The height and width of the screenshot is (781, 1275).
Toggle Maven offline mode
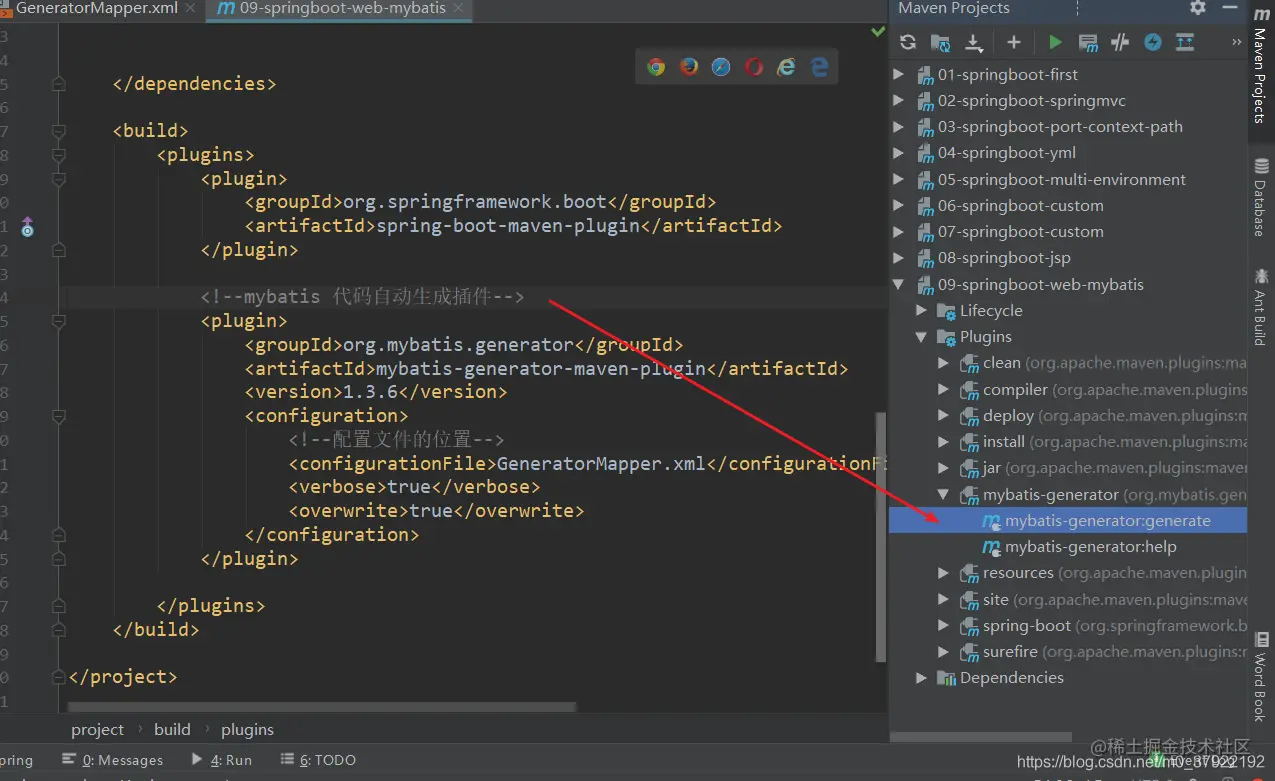pyautogui.click(x=1120, y=42)
